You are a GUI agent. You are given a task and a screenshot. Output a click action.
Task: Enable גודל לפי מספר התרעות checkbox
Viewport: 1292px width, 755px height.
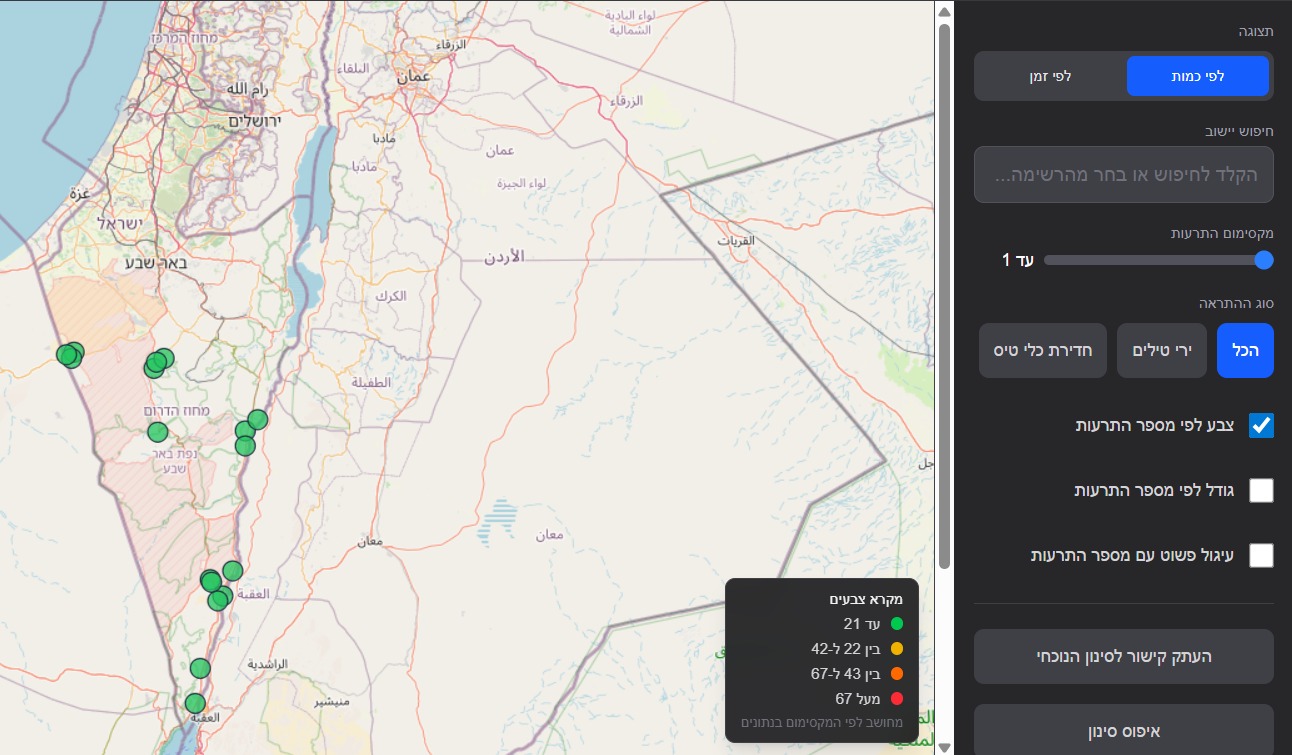click(1261, 490)
